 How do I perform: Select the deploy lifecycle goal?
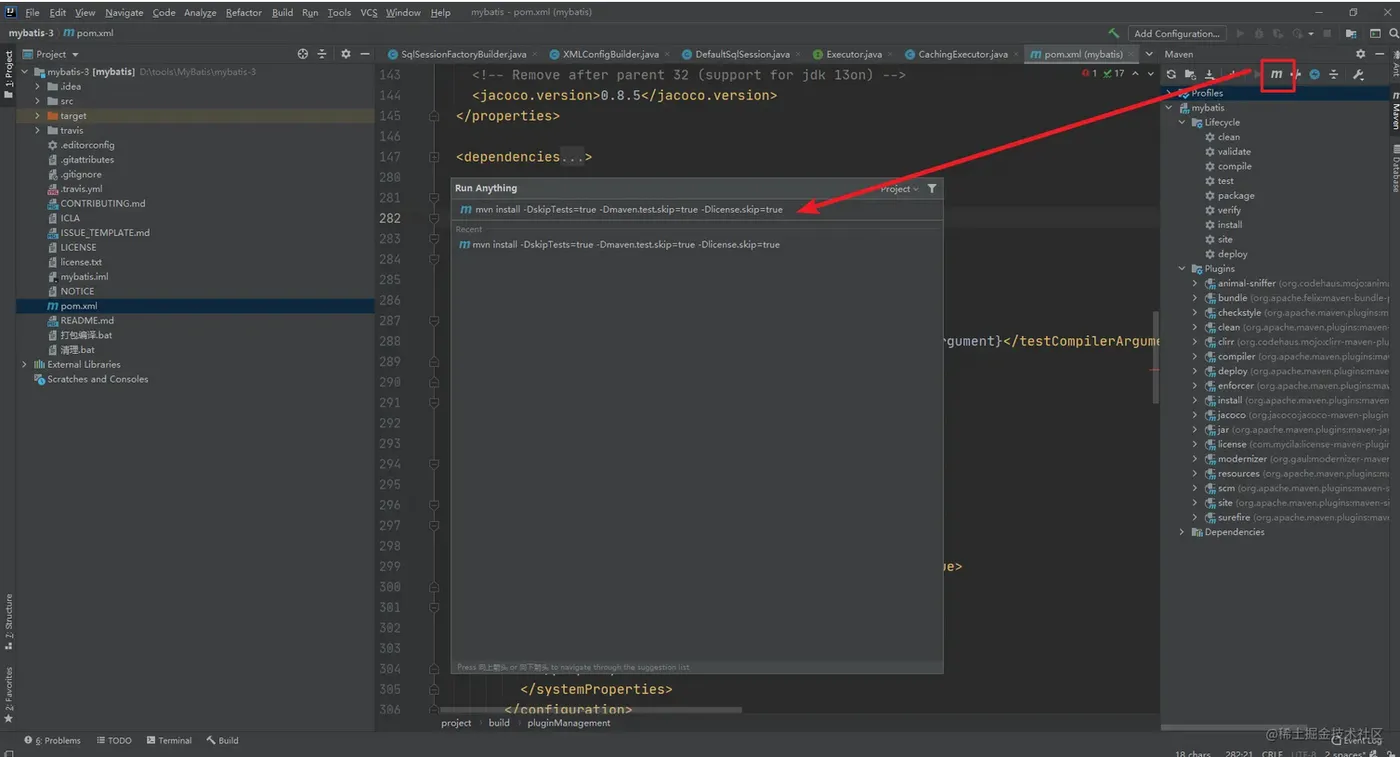[x=1232, y=254]
